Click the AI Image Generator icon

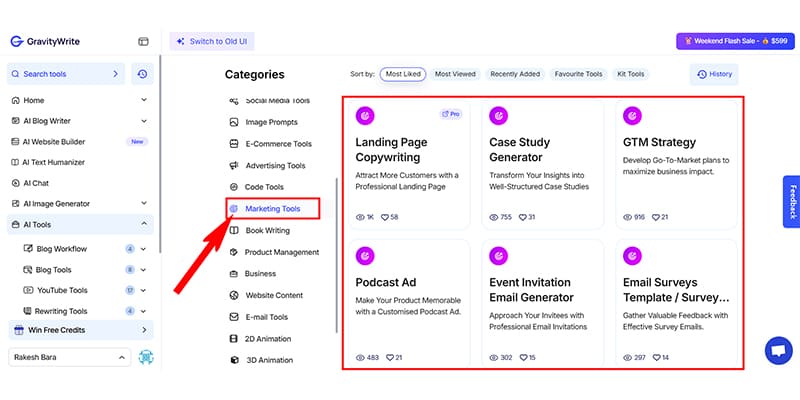15,204
